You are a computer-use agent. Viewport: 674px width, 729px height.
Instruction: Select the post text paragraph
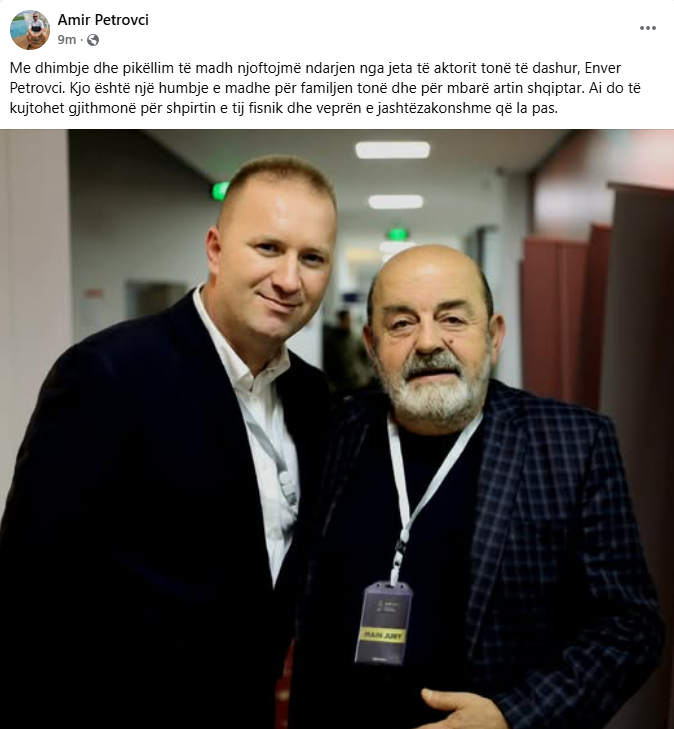tap(325, 88)
